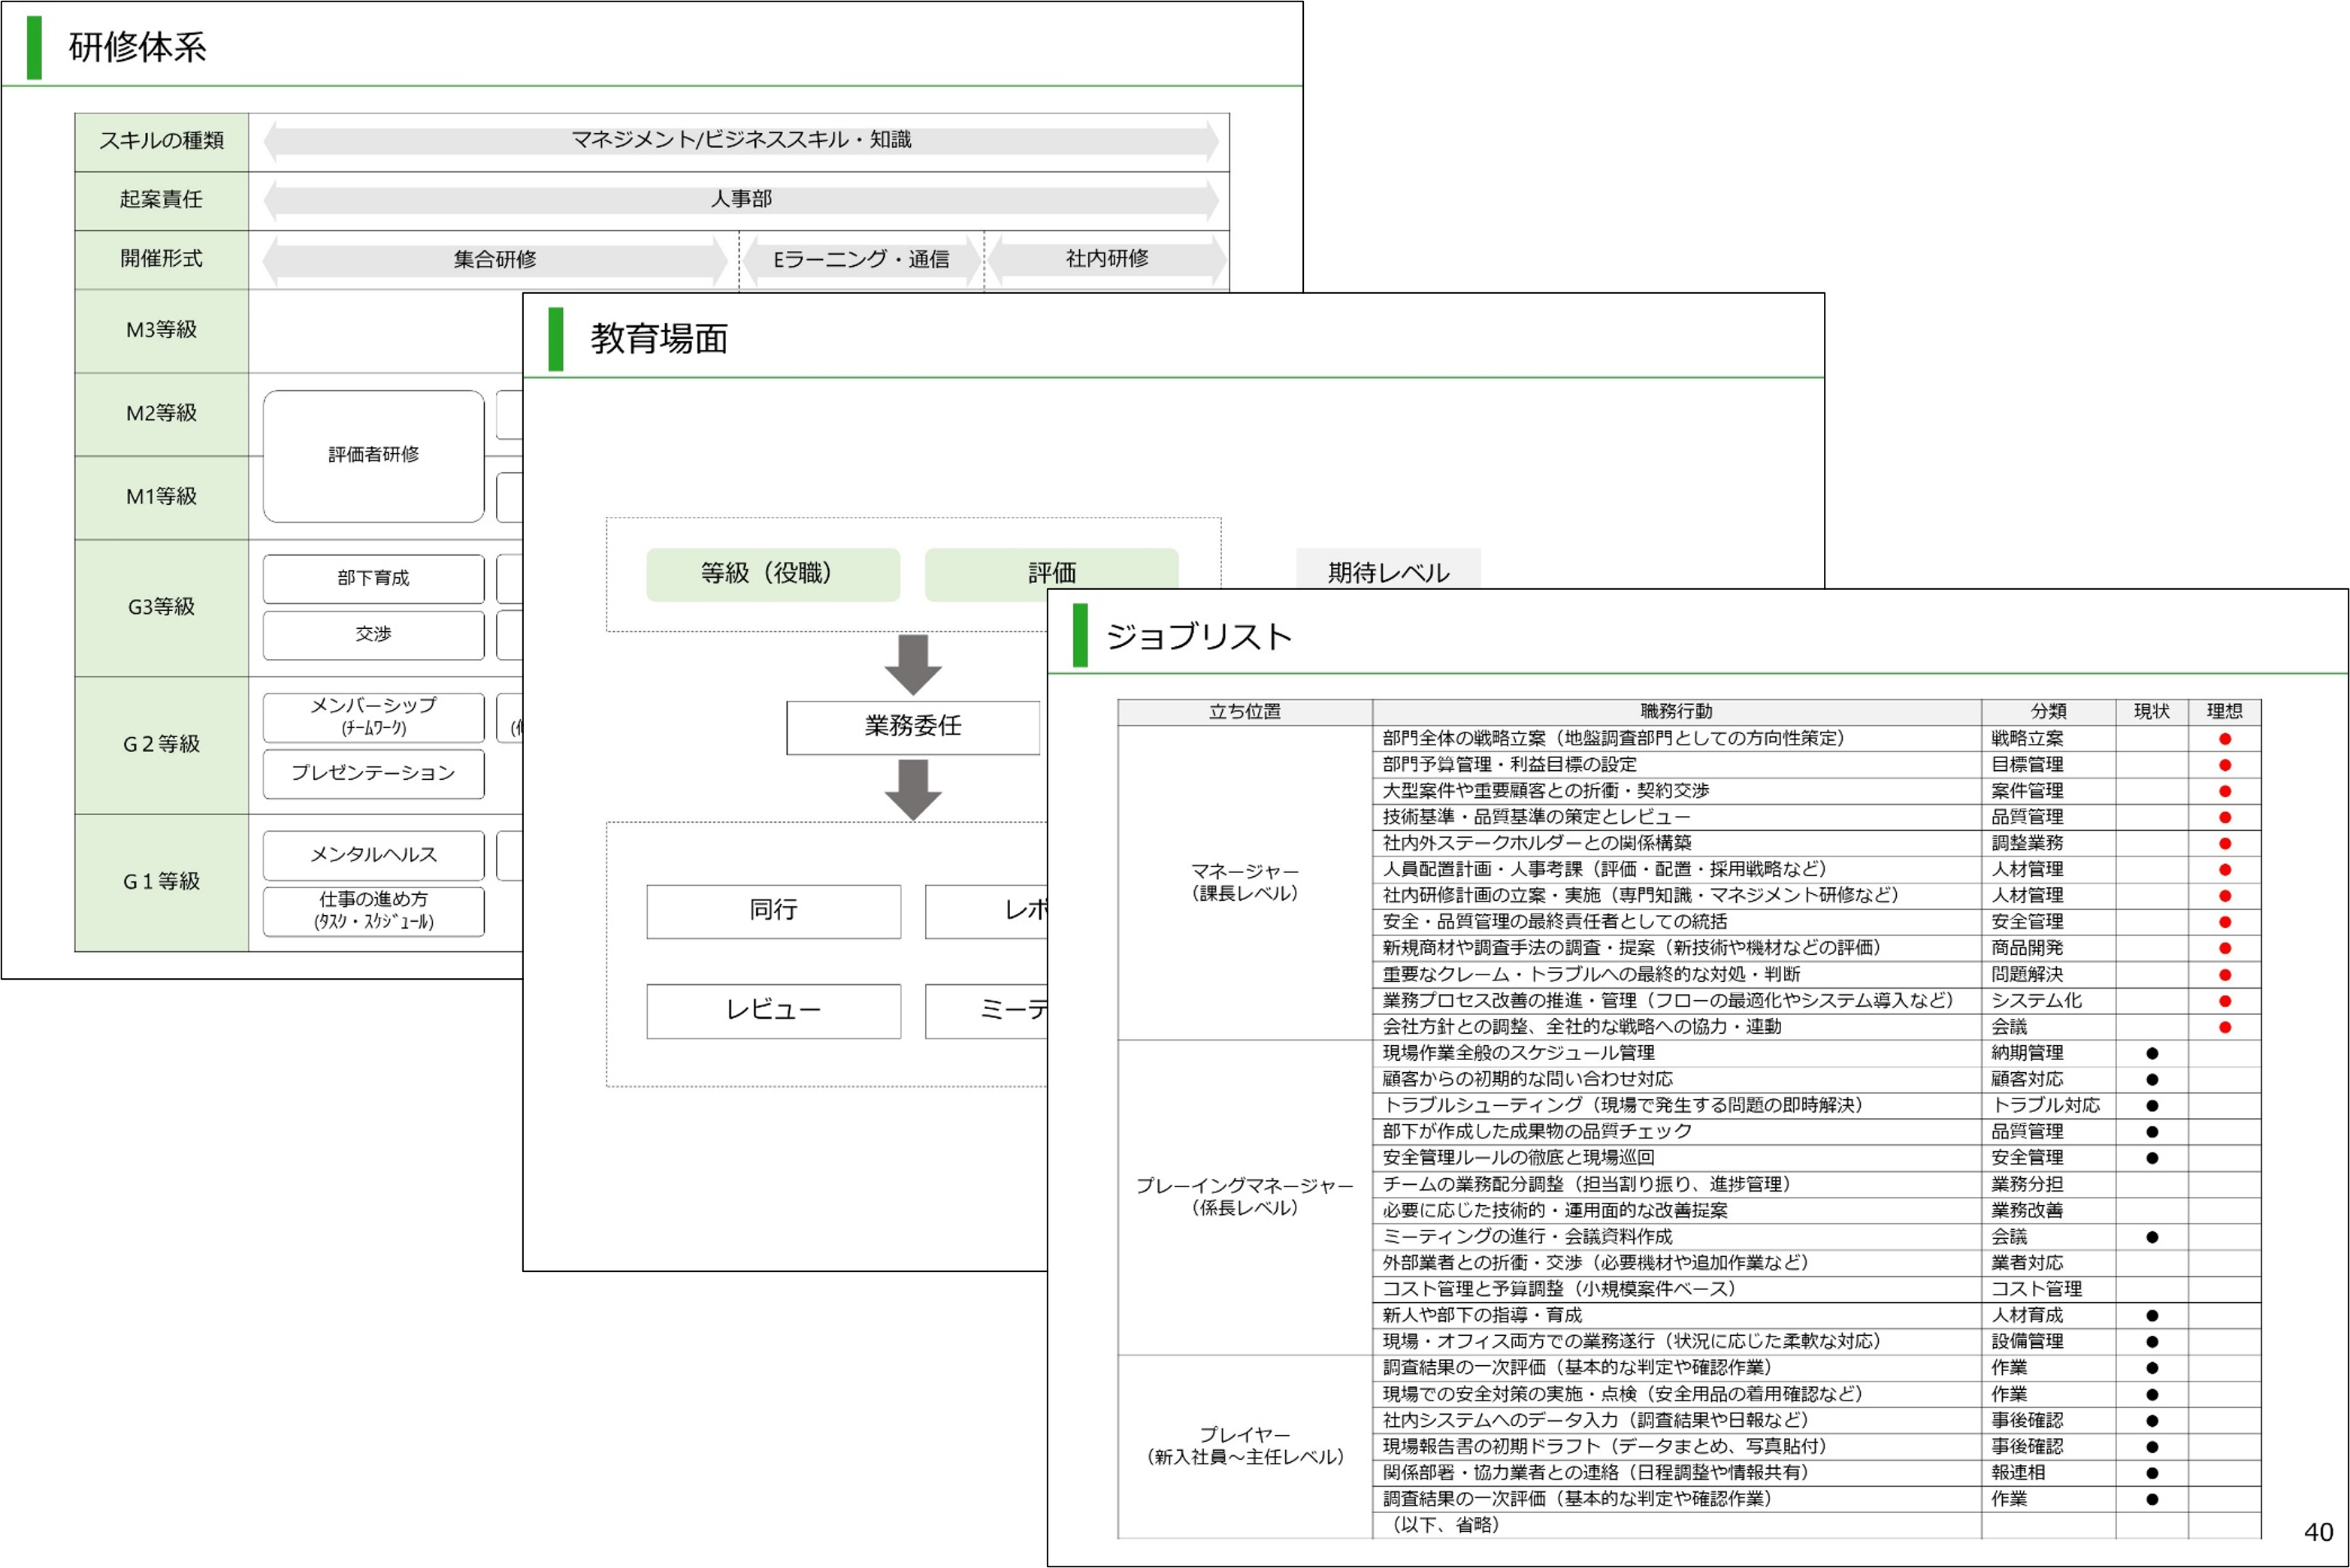Click the 理想 column header
Screen dimensions: 2350x1568
pyautogui.click(x=2224, y=711)
